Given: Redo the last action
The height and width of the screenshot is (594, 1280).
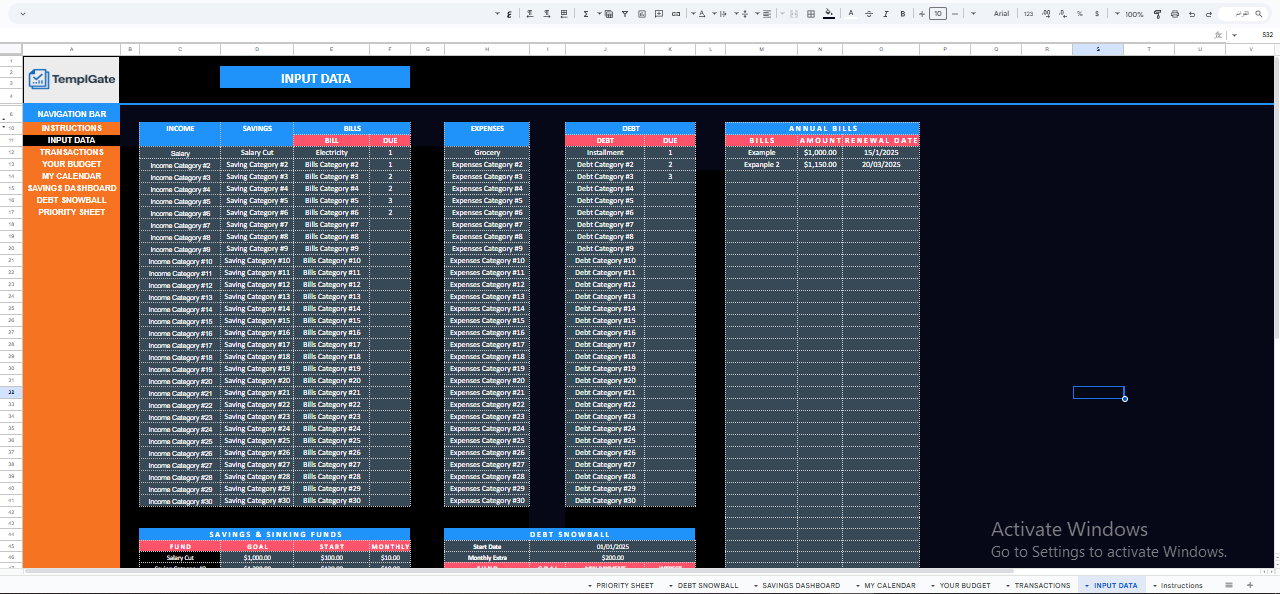Looking at the screenshot, I should click(1192, 14).
